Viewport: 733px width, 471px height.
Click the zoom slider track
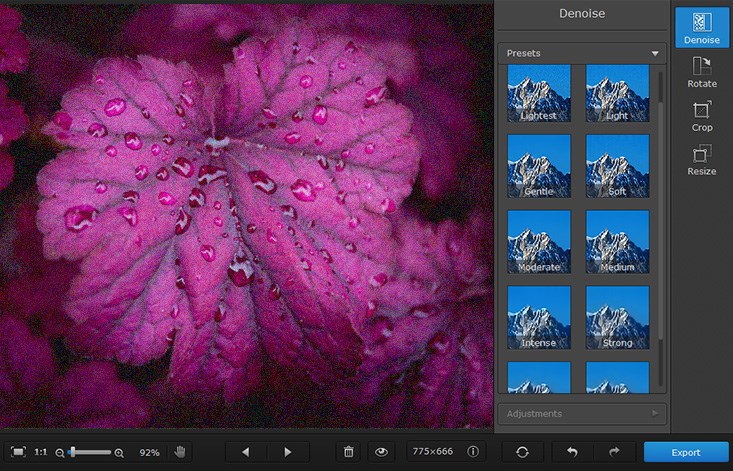95,452
